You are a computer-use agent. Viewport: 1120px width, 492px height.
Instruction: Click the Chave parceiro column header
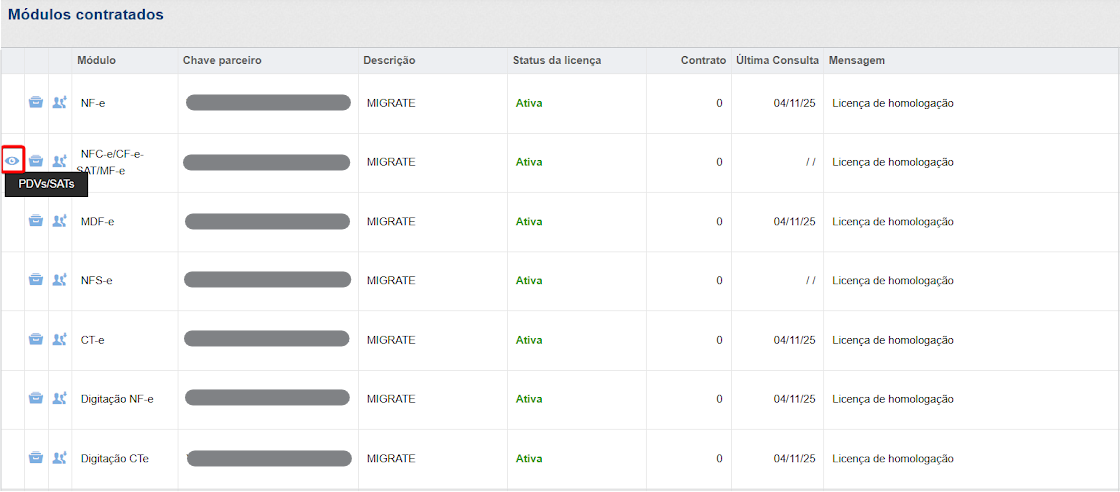222,60
